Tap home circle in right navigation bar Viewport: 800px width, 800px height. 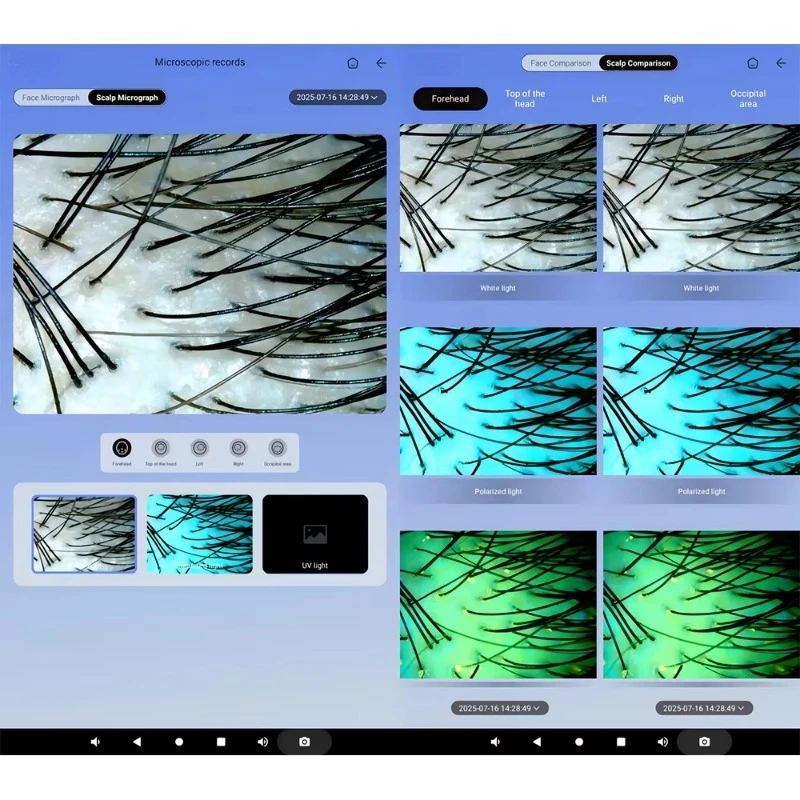coord(579,742)
